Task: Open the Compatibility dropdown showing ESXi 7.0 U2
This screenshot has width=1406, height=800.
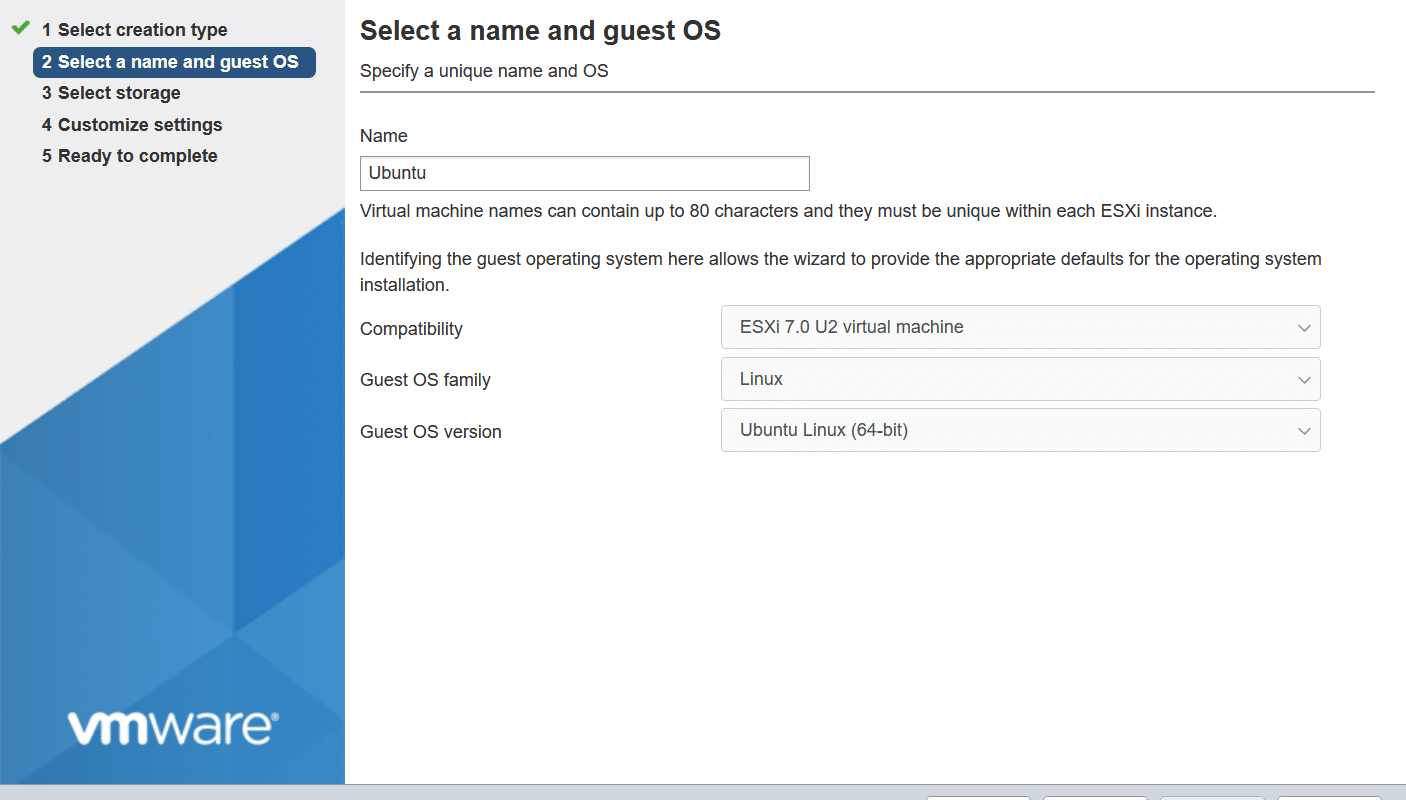Action: coord(1020,327)
